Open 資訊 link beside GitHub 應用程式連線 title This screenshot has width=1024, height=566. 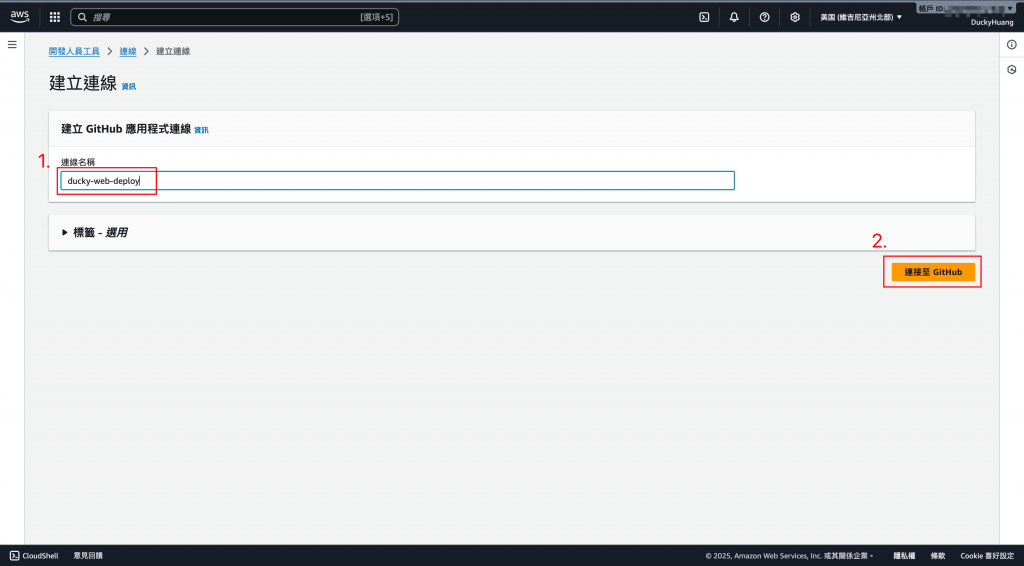pos(201,130)
